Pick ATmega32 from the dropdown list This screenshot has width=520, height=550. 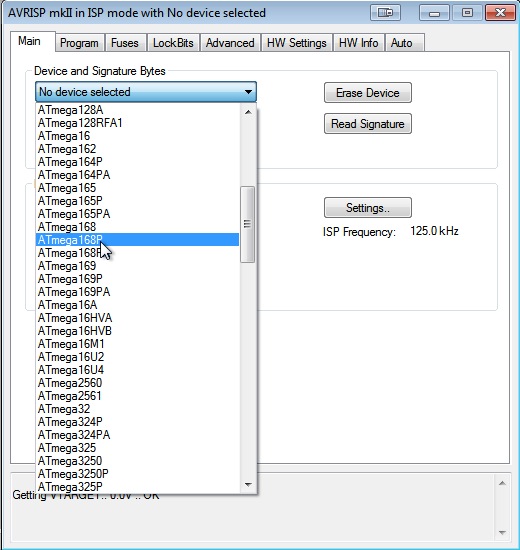[x=137, y=409]
